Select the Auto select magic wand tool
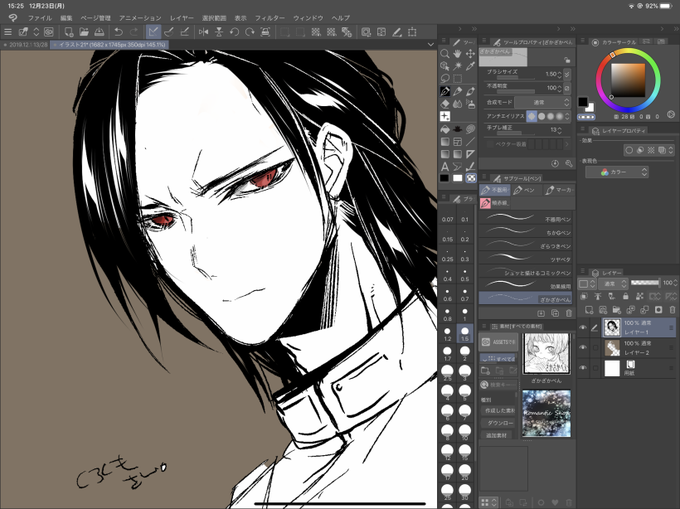Image resolution: width=680 pixels, height=509 pixels. pyautogui.click(x=457, y=66)
